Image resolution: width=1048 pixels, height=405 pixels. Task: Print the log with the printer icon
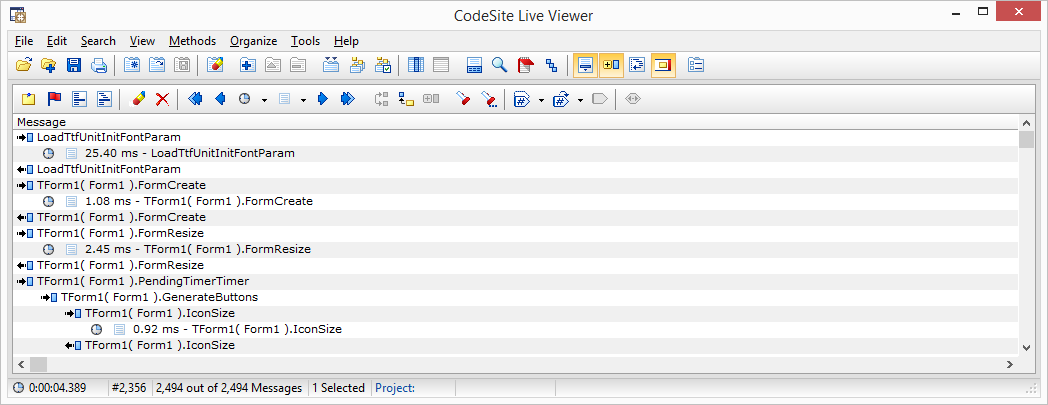click(x=99, y=65)
